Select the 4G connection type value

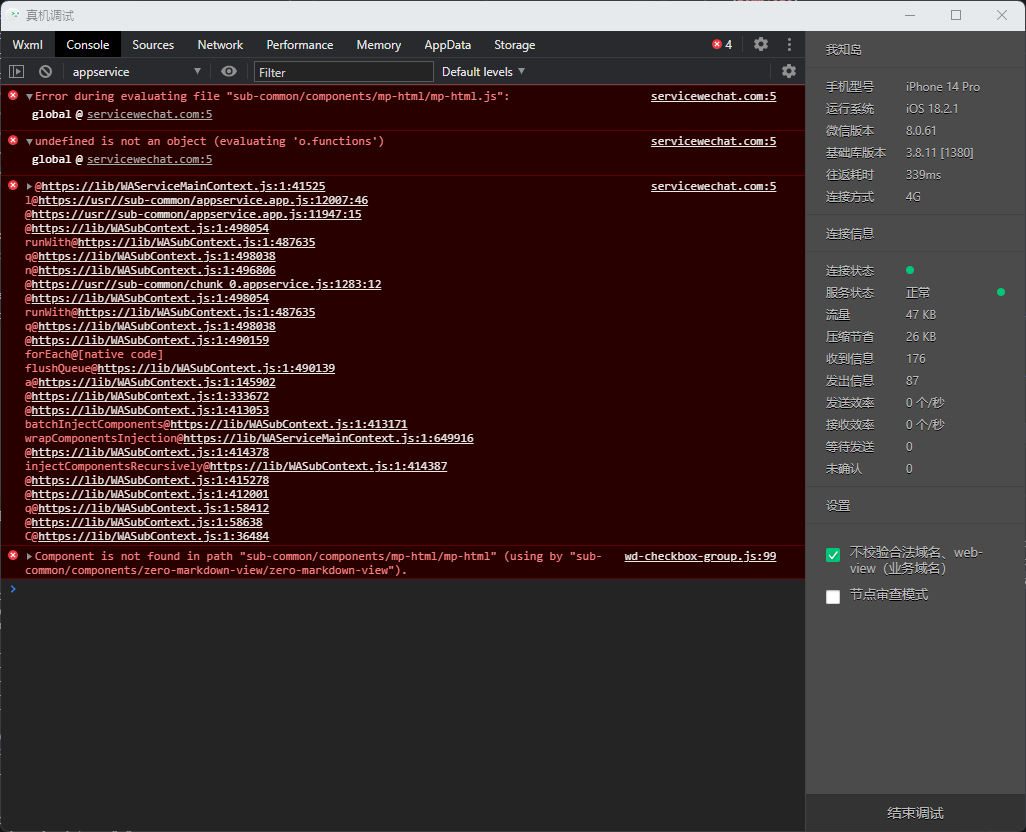(913, 197)
